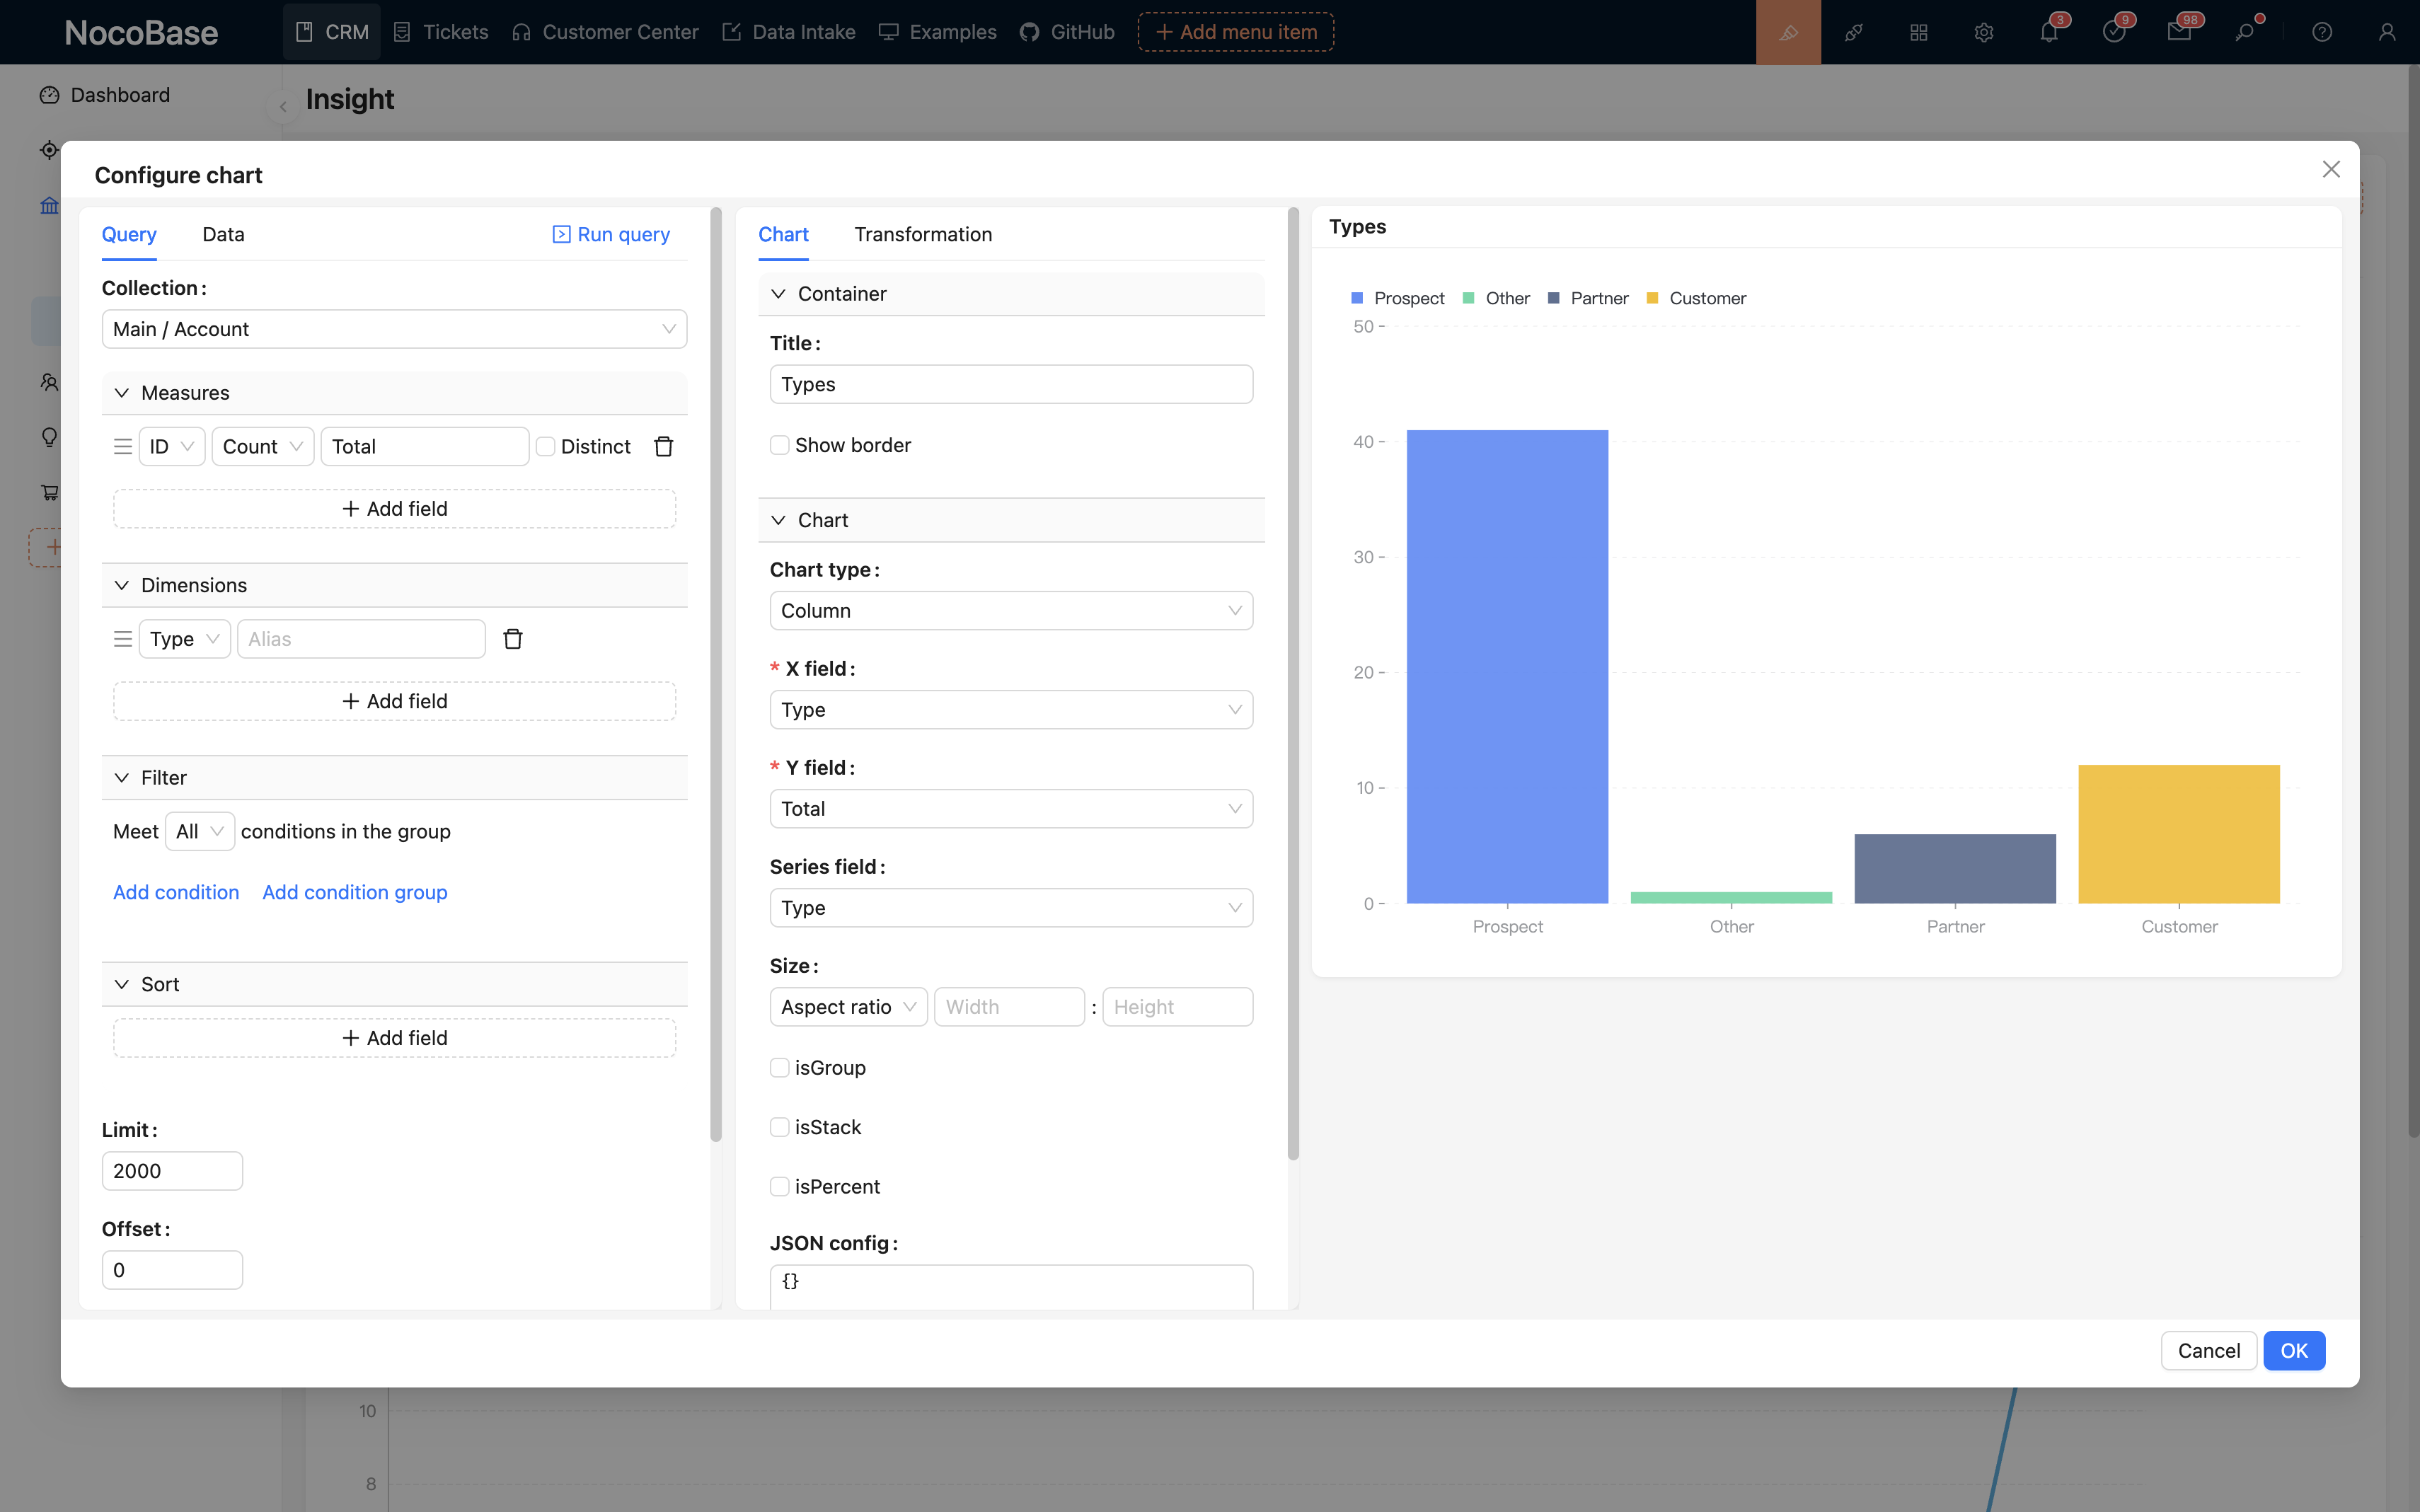
Task: Switch to the Data tab
Action: tap(223, 234)
